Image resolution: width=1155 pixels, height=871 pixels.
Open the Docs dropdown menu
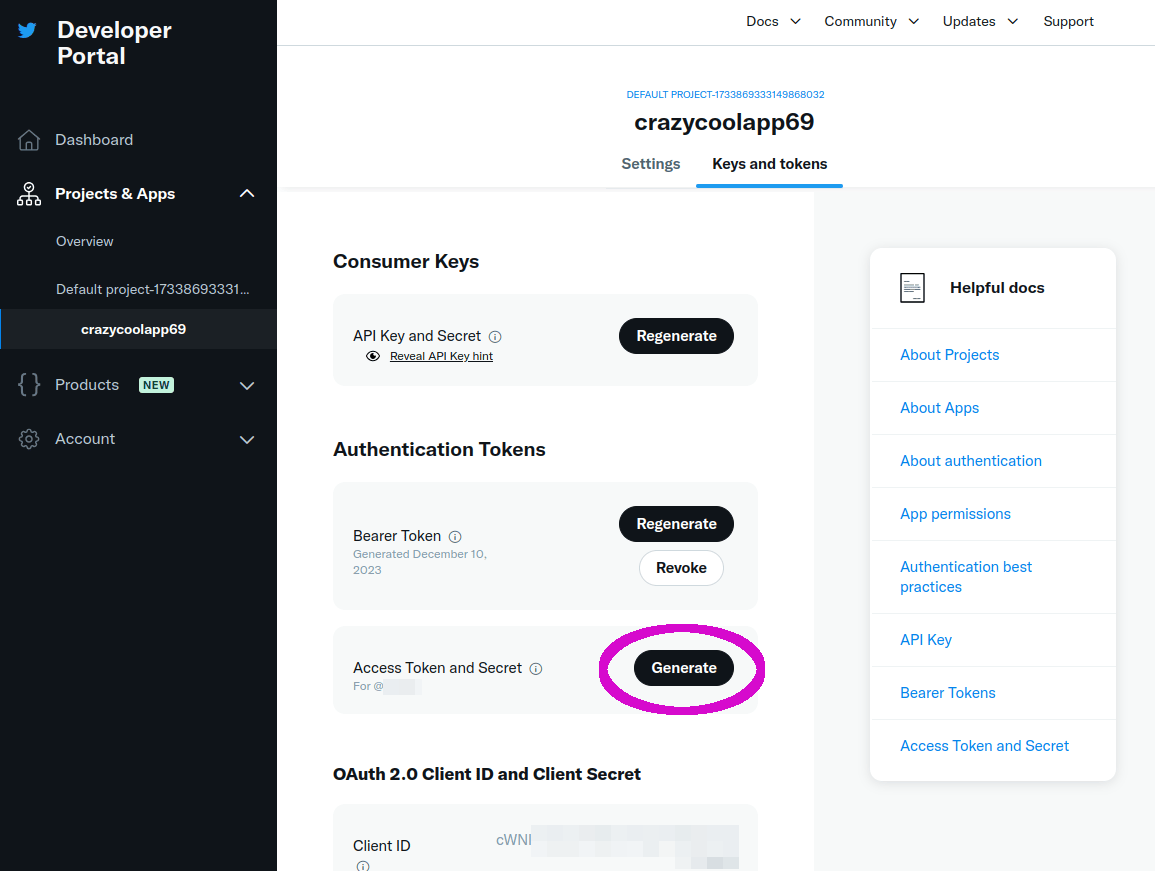(x=773, y=21)
